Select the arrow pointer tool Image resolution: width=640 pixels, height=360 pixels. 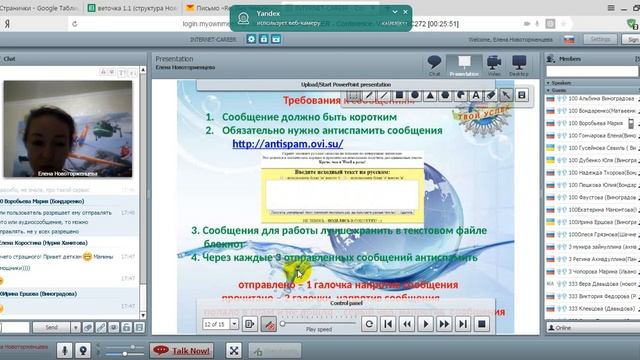(506, 96)
